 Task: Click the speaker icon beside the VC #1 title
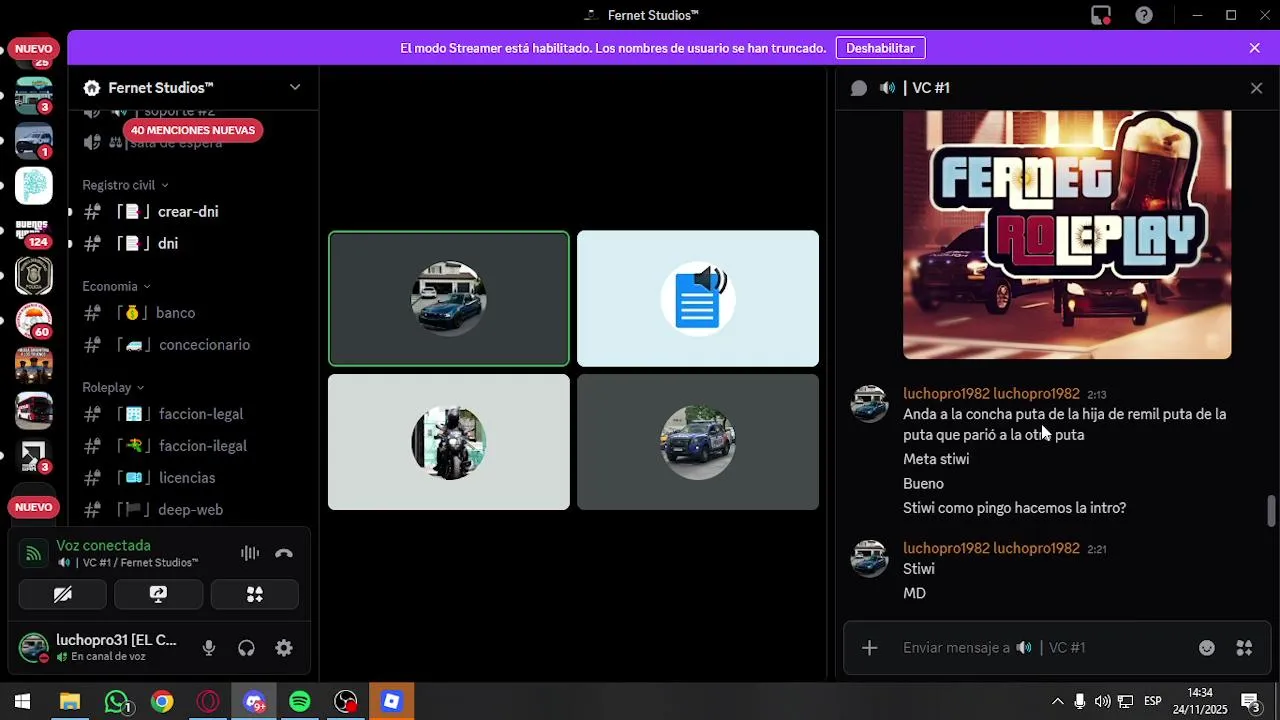click(887, 88)
